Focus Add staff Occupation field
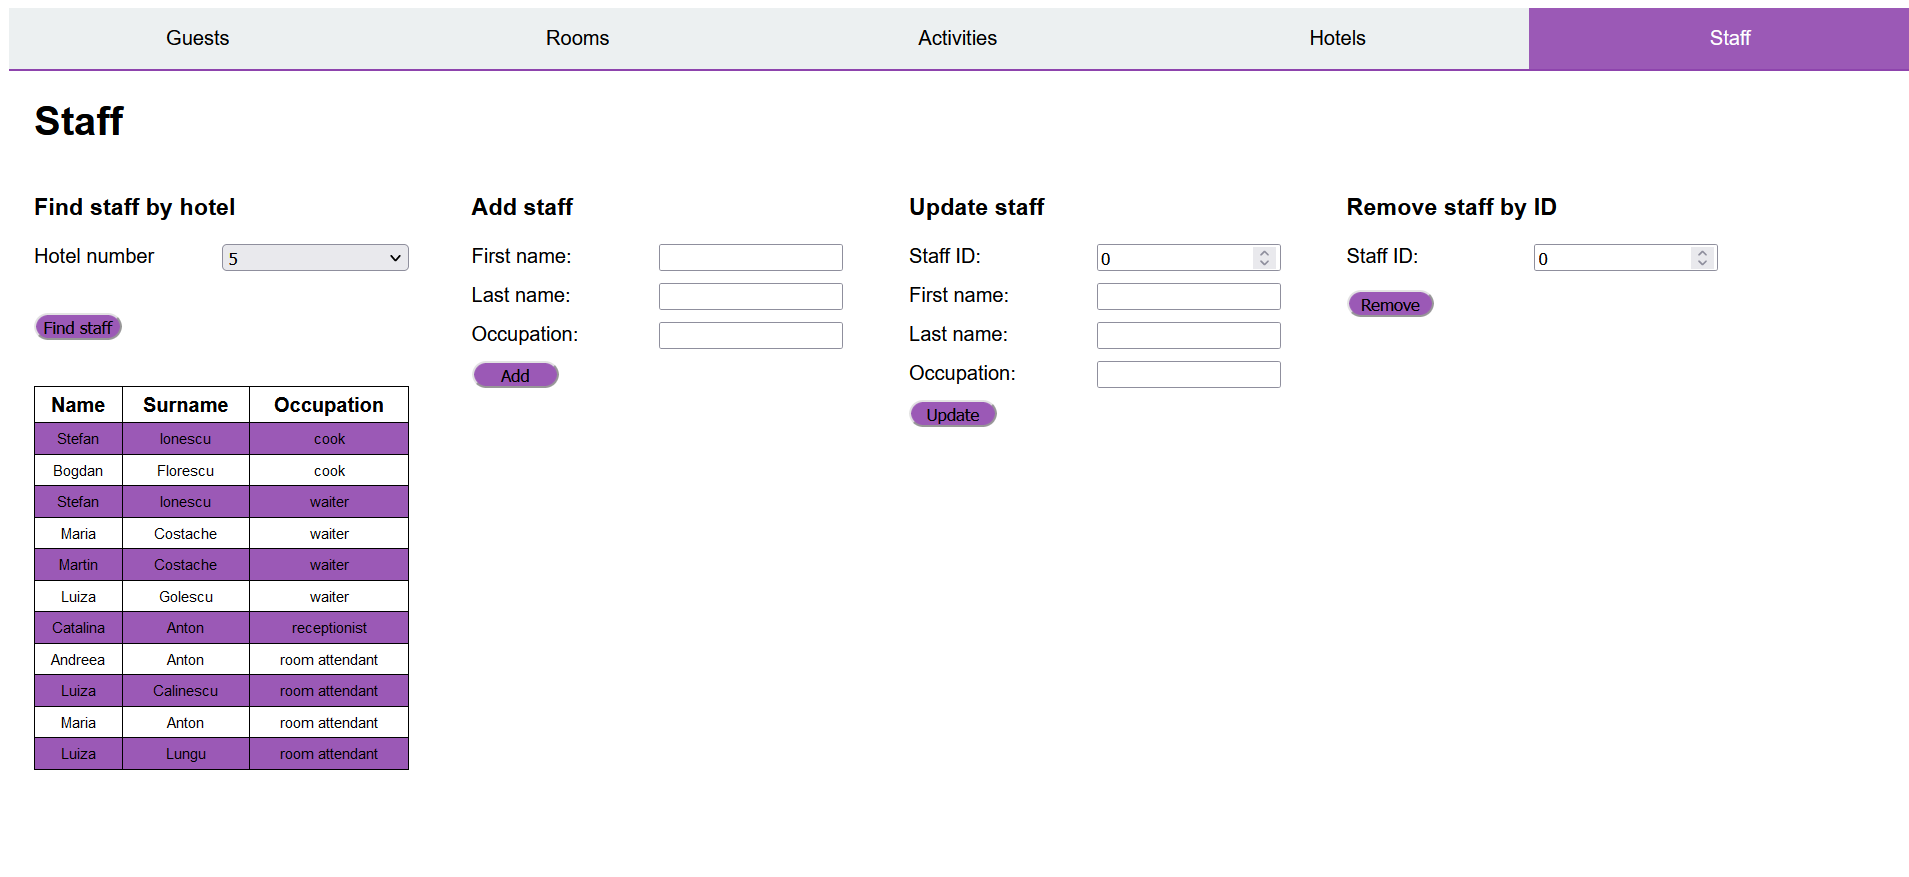Viewport: 1909px width, 877px height. (751, 335)
